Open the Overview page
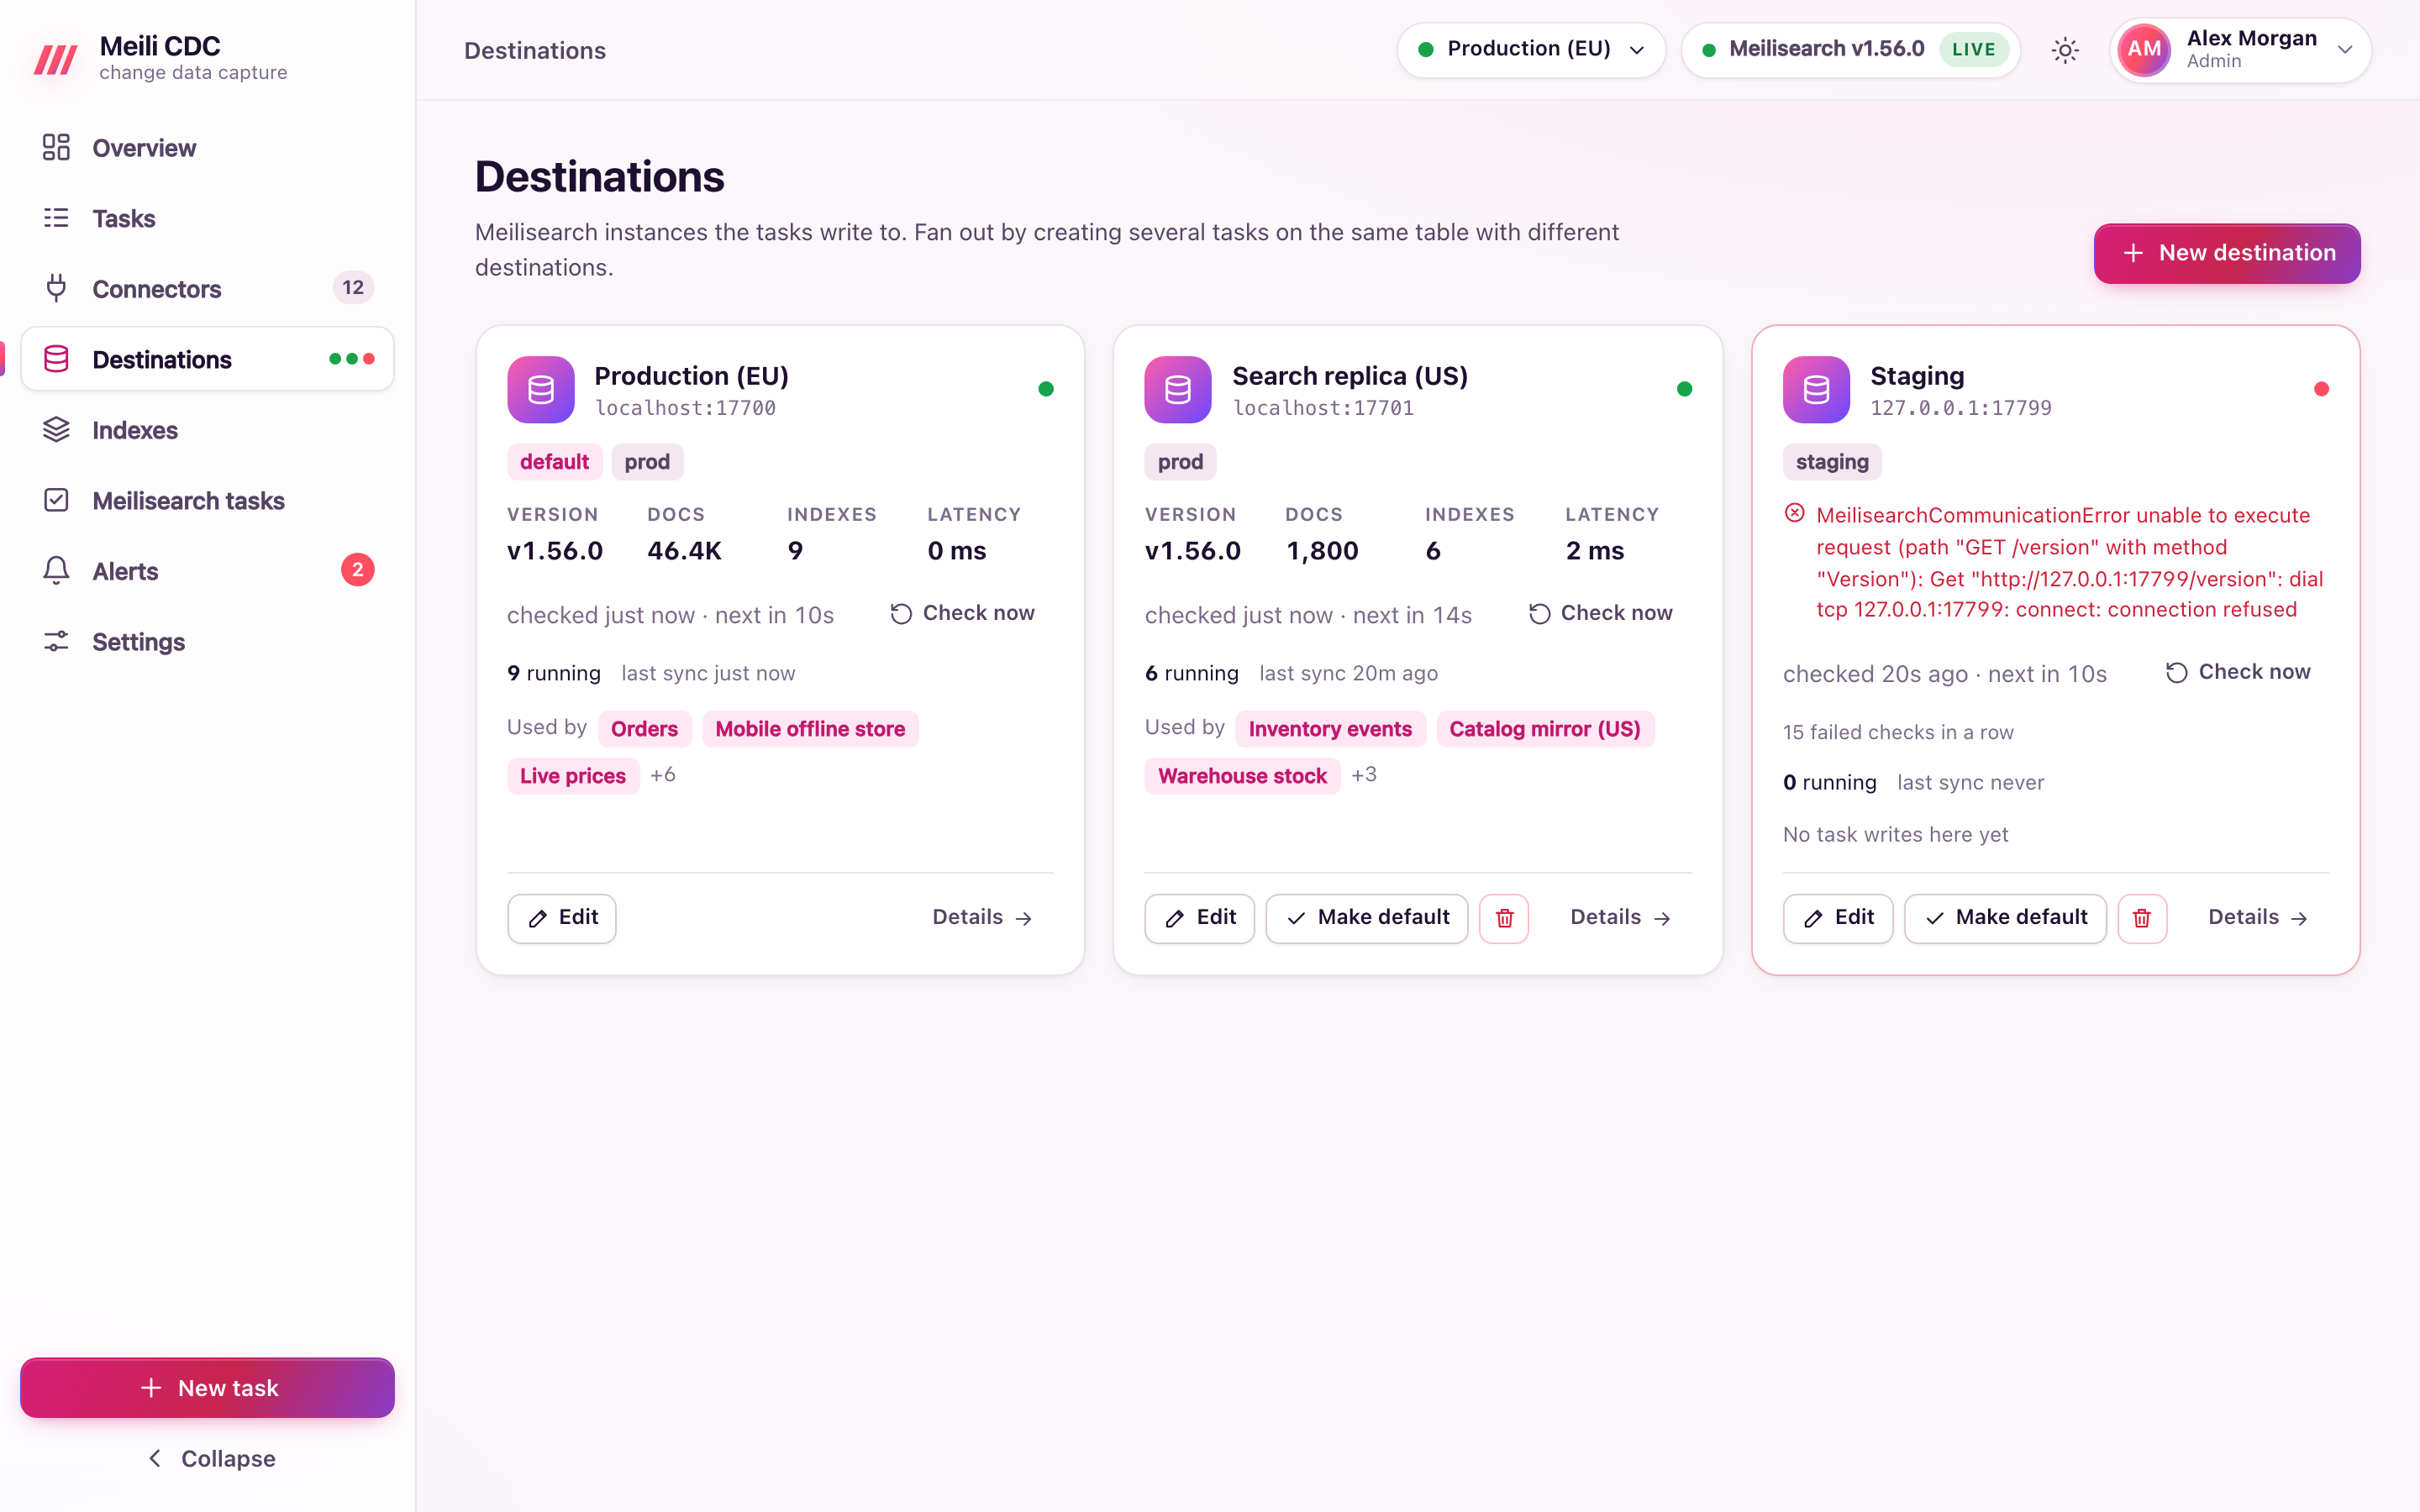Viewport: 2420px width, 1512px height. (x=207, y=148)
